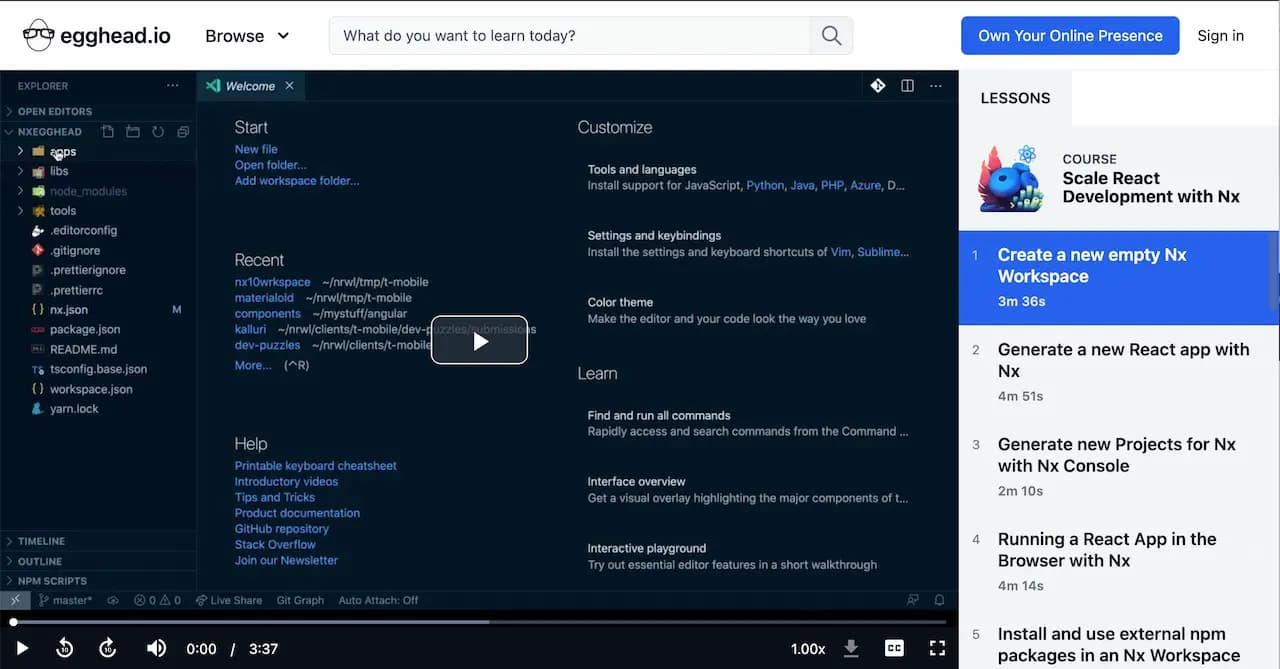The width and height of the screenshot is (1280, 669).
Task: Open recent nx10wrkspace workspace
Action: coord(273,282)
